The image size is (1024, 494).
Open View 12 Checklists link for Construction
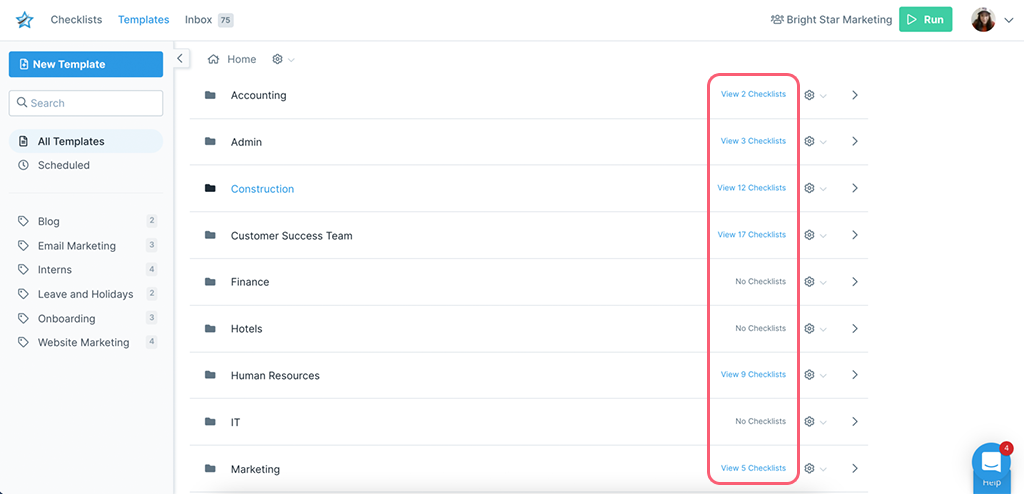[x=751, y=188]
